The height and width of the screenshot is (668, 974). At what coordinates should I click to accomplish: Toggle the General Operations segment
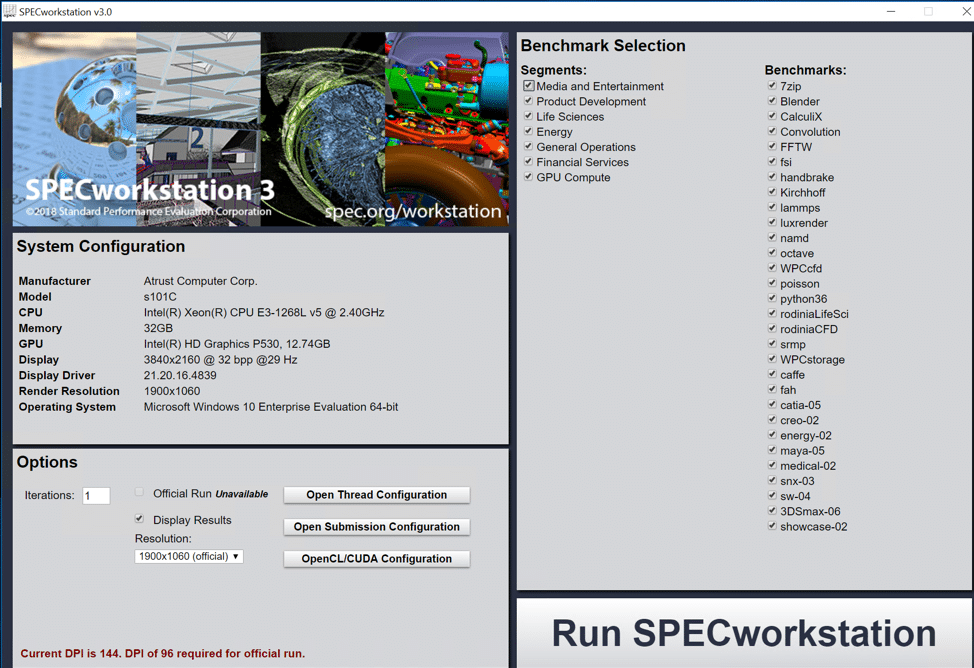528,147
